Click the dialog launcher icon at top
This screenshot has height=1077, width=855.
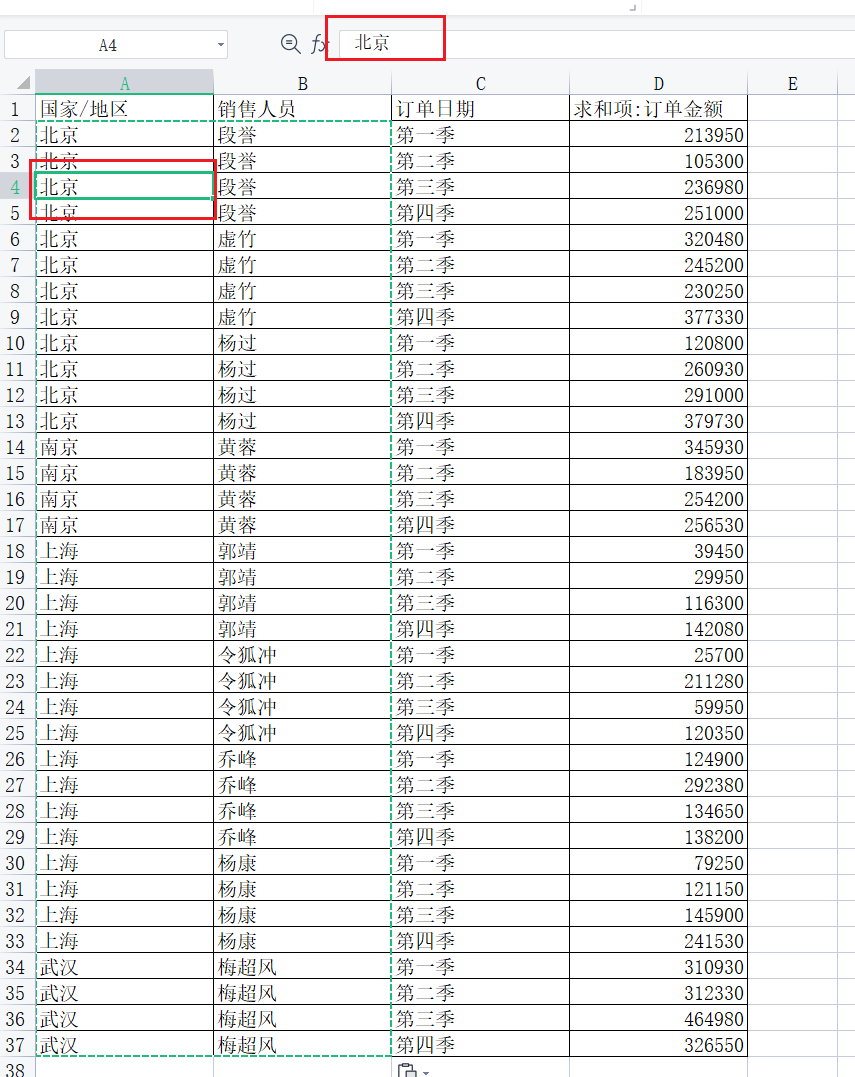[x=632, y=7]
